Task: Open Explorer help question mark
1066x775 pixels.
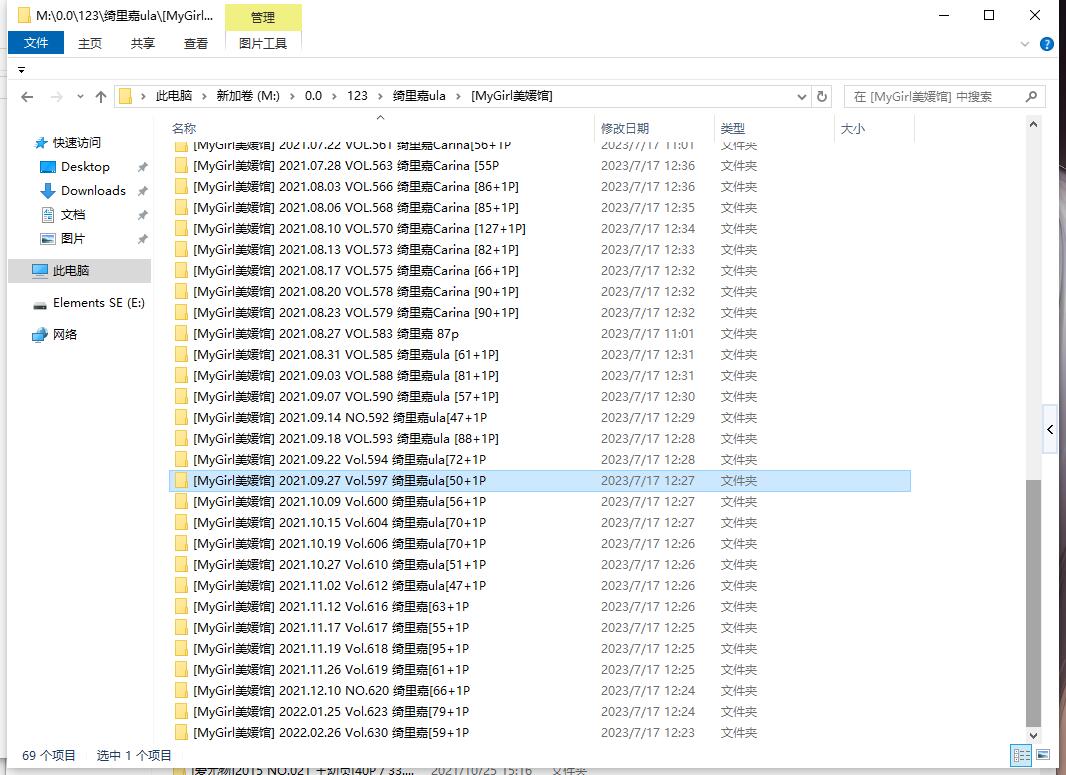Action: tap(1047, 44)
